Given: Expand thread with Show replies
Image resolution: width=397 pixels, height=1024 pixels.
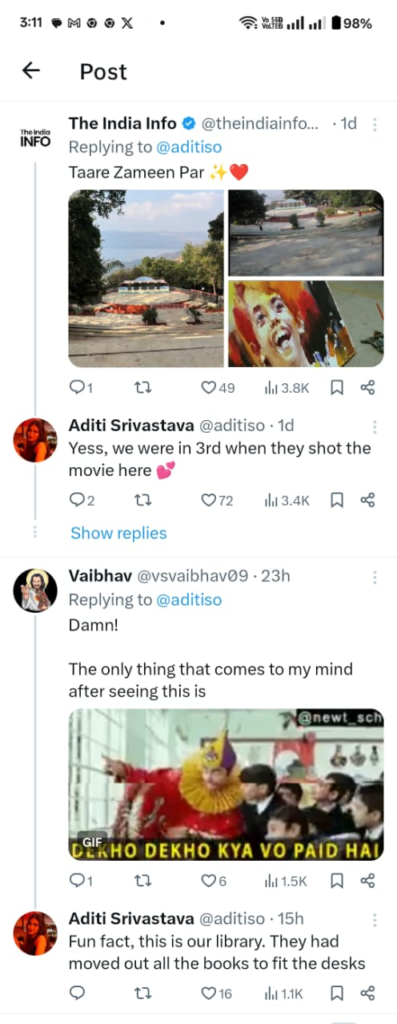Looking at the screenshot, I should 119,533.
